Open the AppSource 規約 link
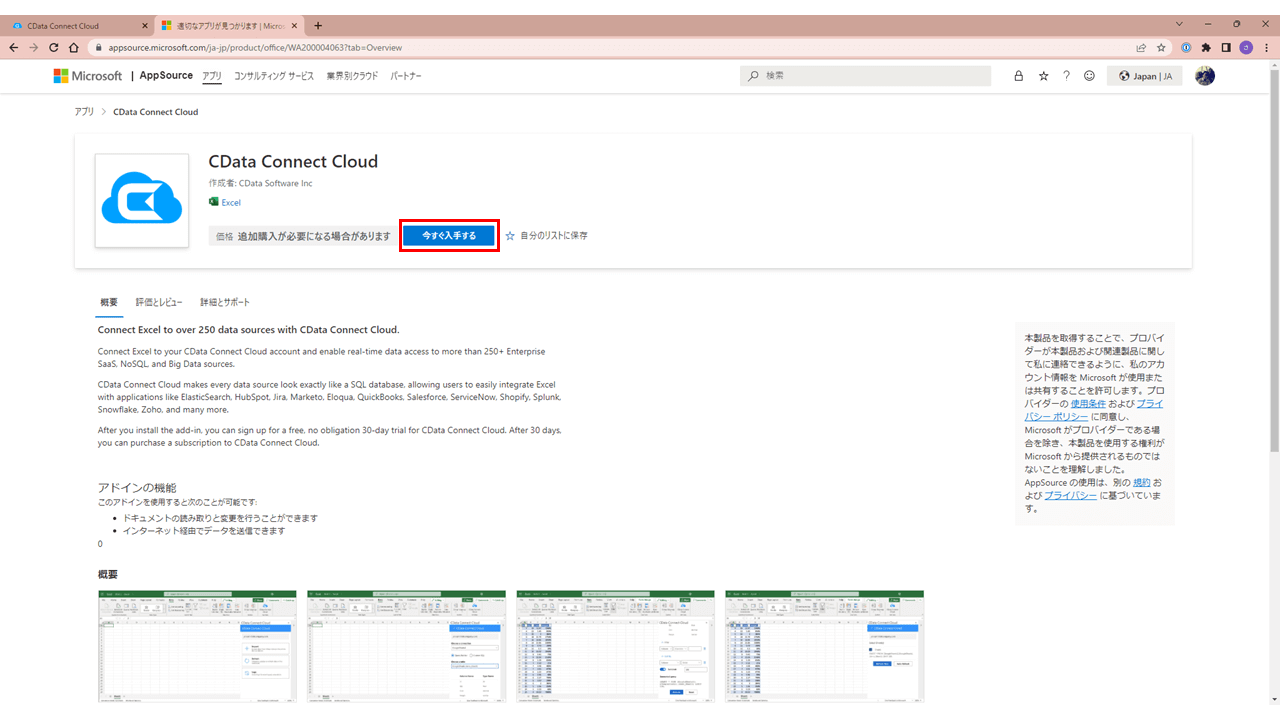The width and height of the screenshot is (1280, 720). point(1142,482)
